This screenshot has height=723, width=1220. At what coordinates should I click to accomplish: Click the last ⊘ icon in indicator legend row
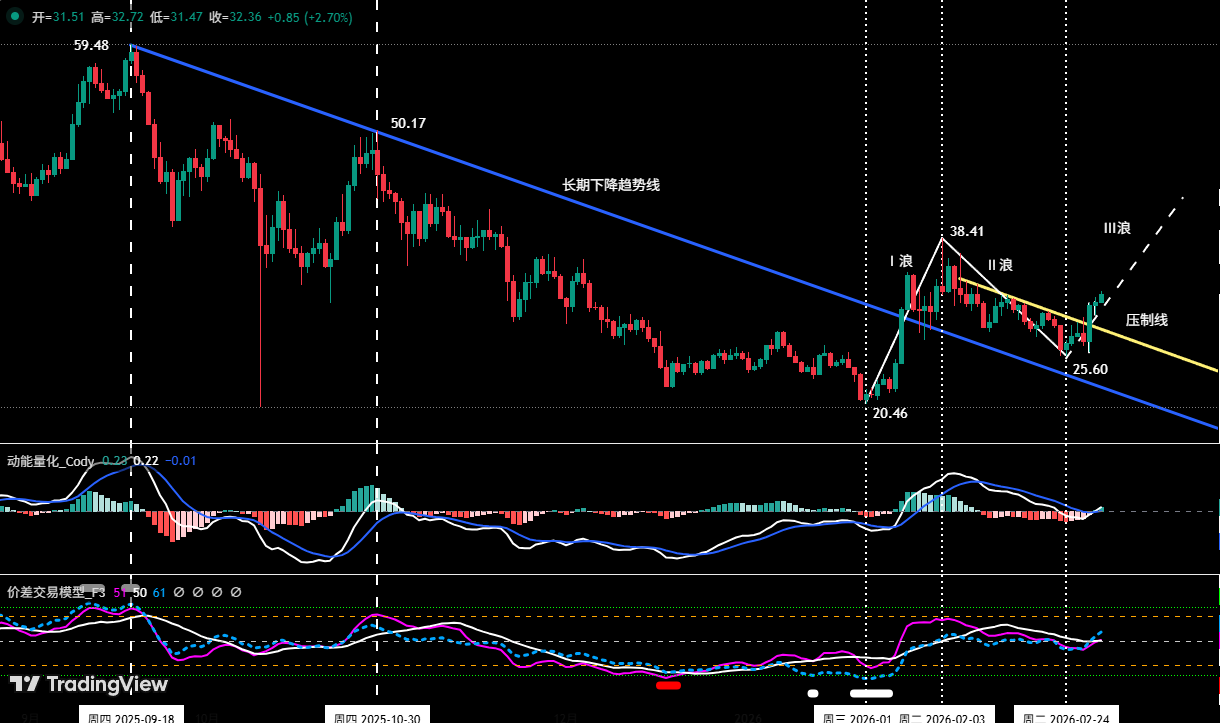tap(236, 592)
